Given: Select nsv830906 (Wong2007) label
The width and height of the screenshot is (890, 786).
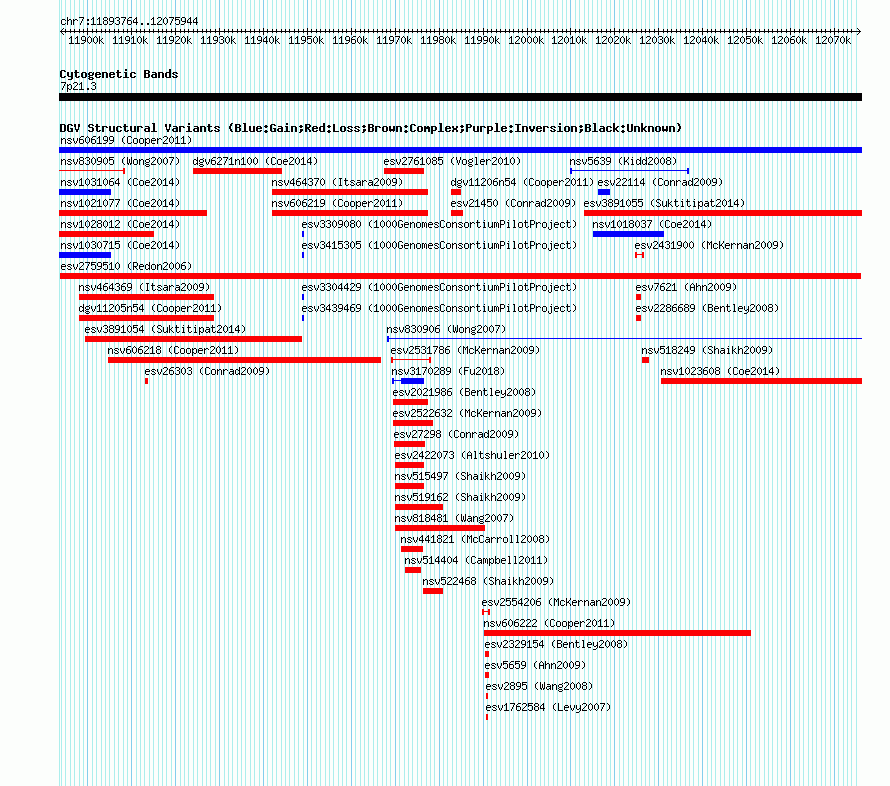Looking at the screenshot, I should coord(446,329).
